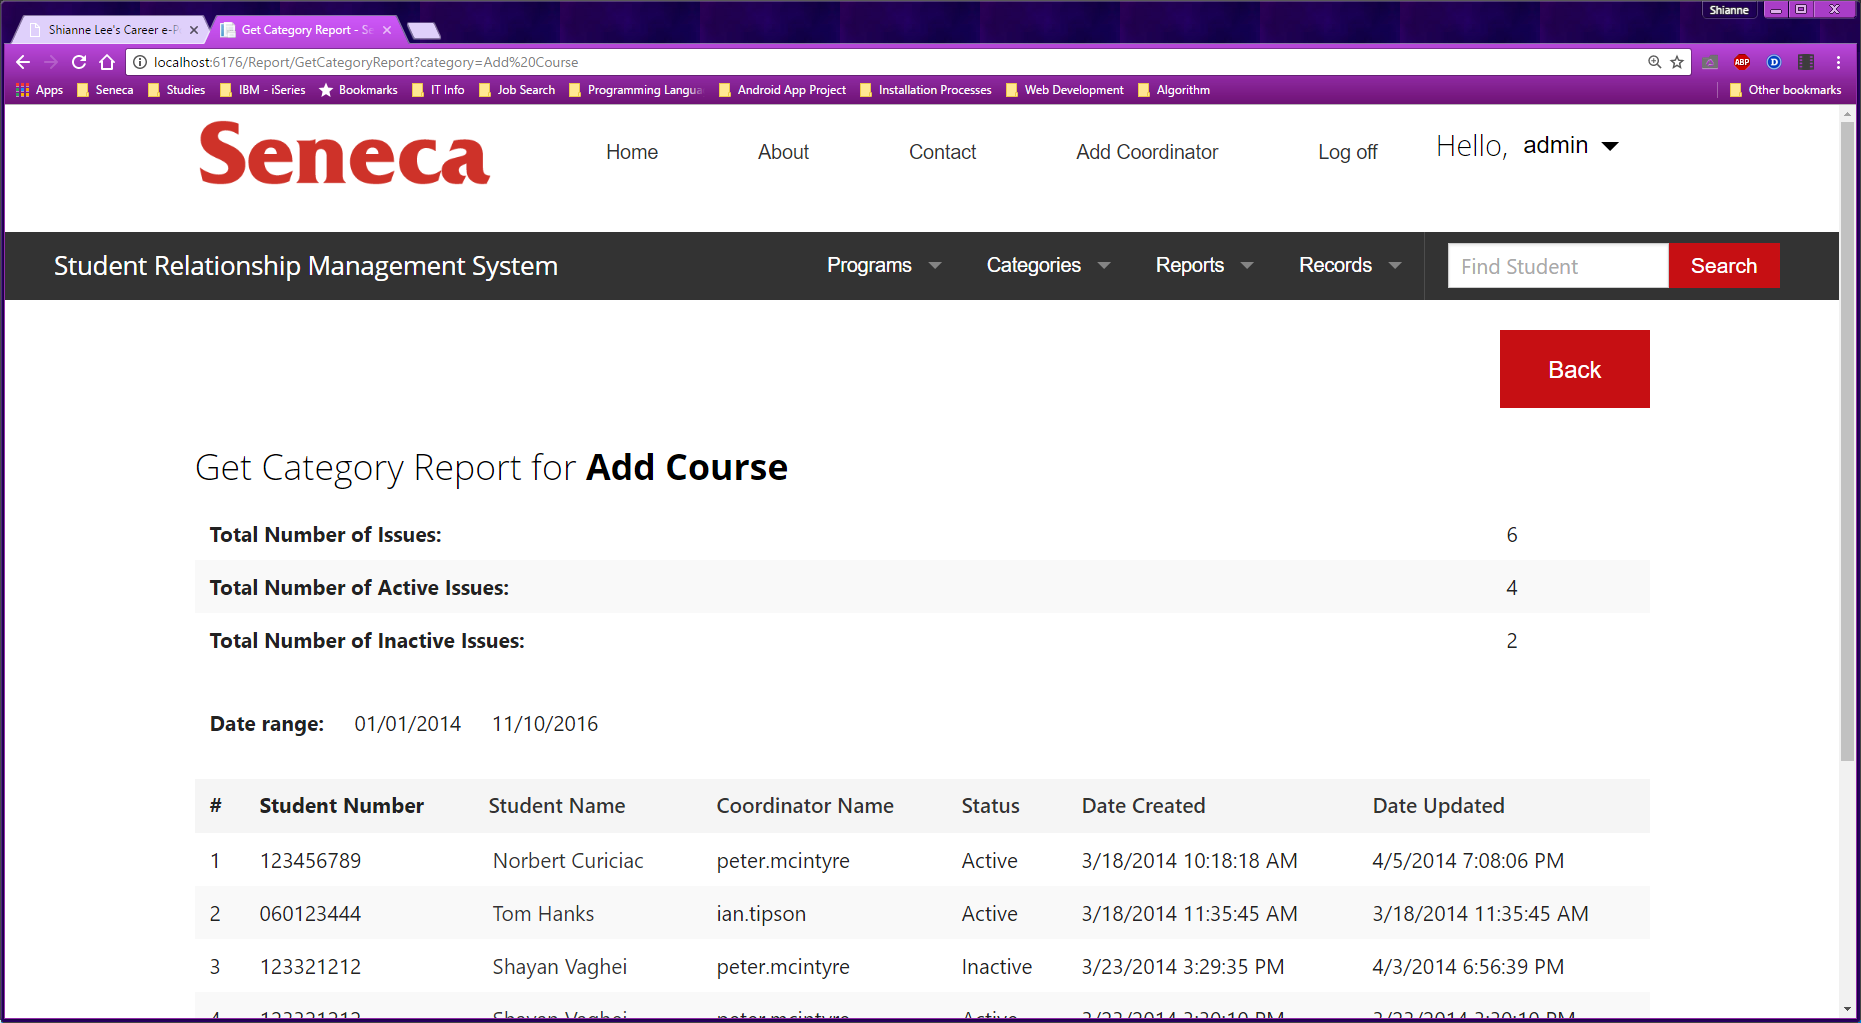Click the blue D extension icon
Image resolution: width=1861 pixels, height=1023 pixels.
click(1774, 62)
